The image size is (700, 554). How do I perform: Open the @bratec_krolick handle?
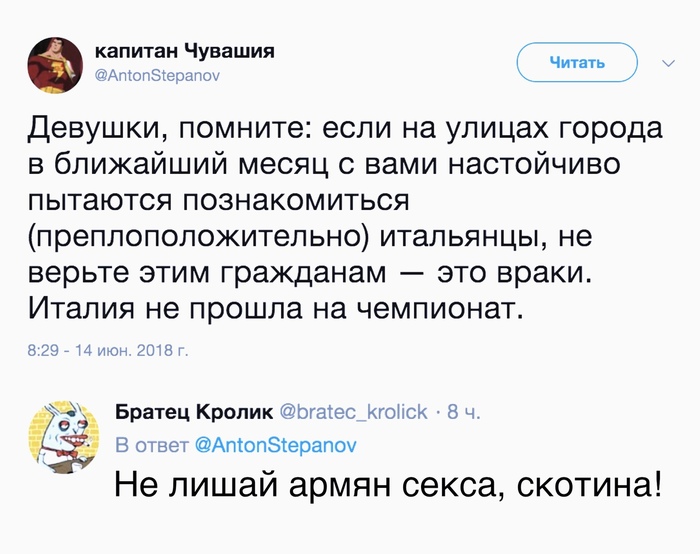(x=350, y=411)
